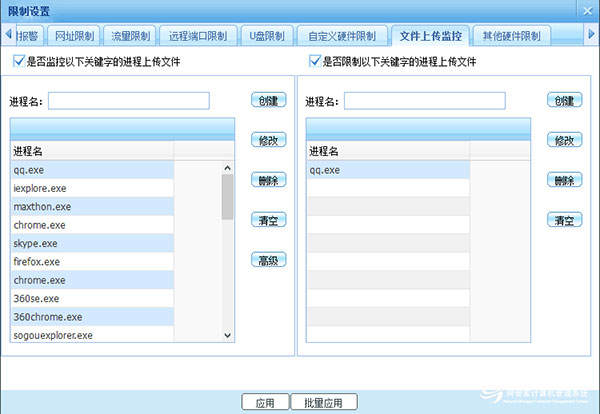Click 创建 button in the restriction panel
The image size is (600, 414).
coord(564,100)
